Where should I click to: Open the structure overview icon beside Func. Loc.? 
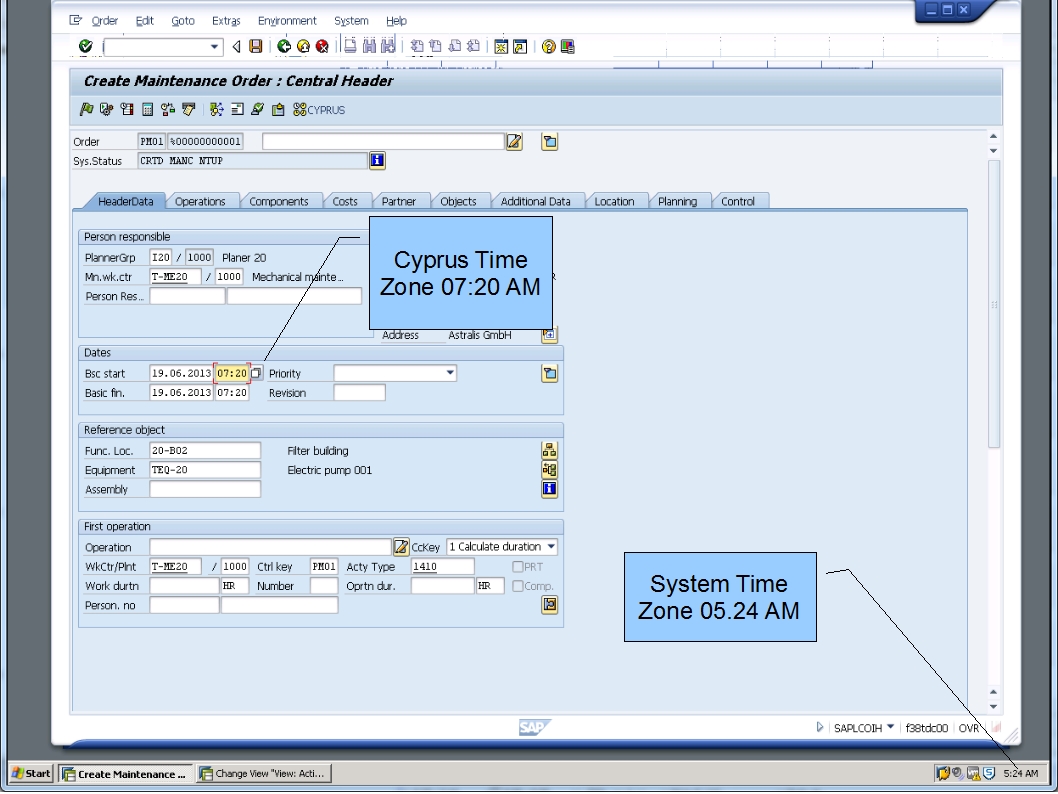pos(548,450)
